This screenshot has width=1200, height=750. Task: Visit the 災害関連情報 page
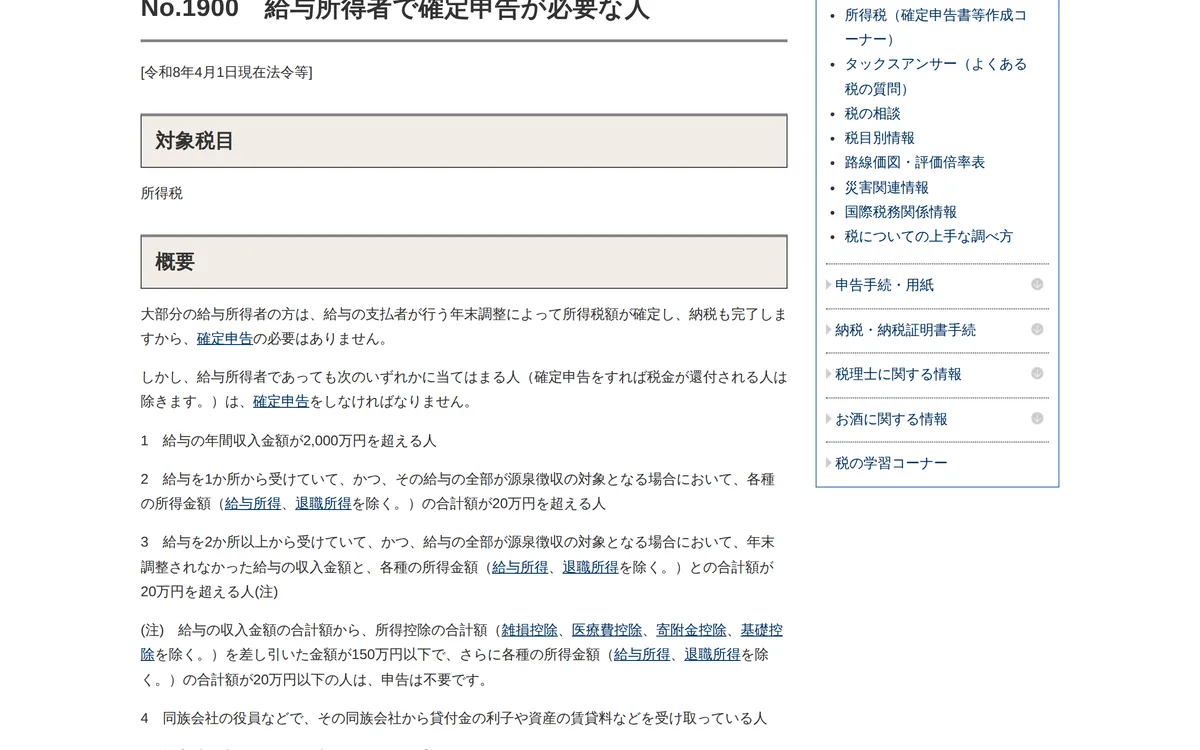(887, 187)
